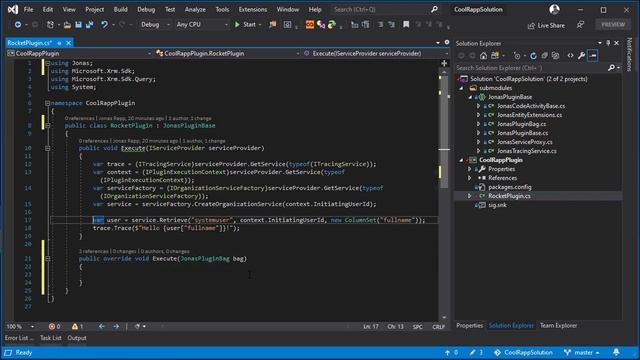Click the Undo arrow icon

104,25
